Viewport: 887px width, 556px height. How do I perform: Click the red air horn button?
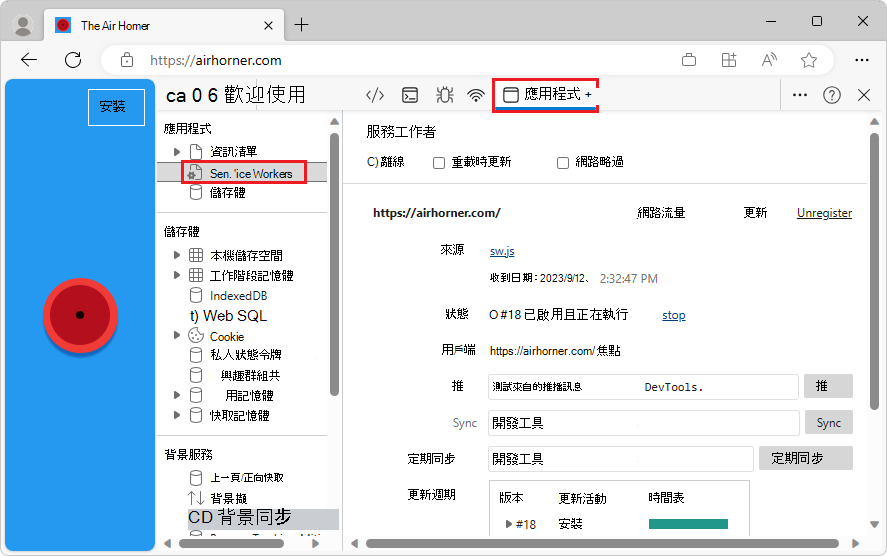(x=80, y=315)
